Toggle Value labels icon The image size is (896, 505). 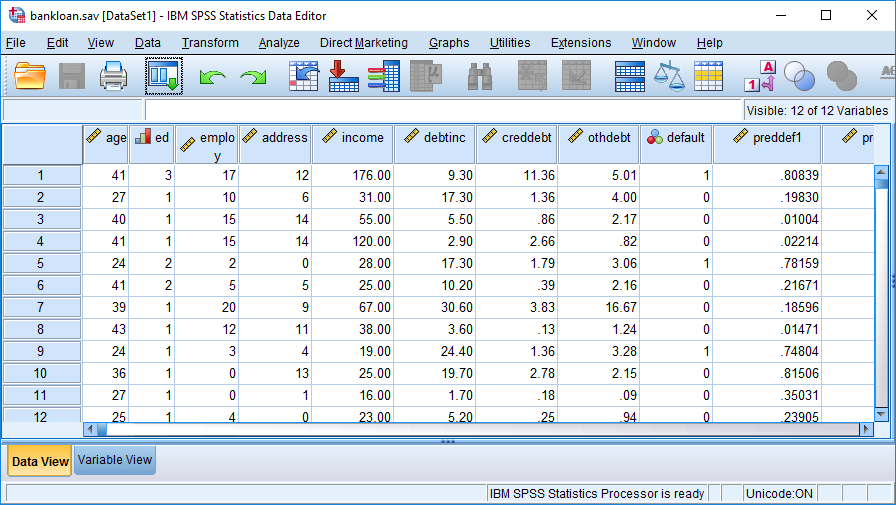(x=760, y=76)
